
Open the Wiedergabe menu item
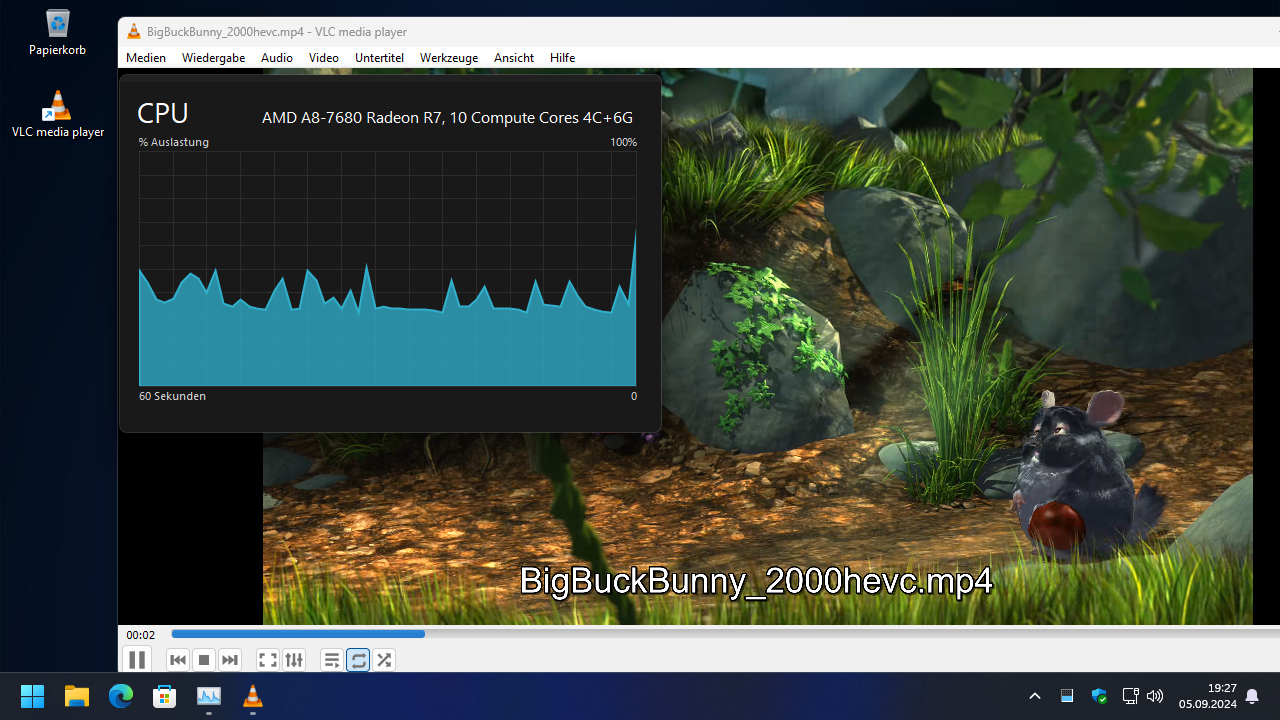[x=212, y=57]
